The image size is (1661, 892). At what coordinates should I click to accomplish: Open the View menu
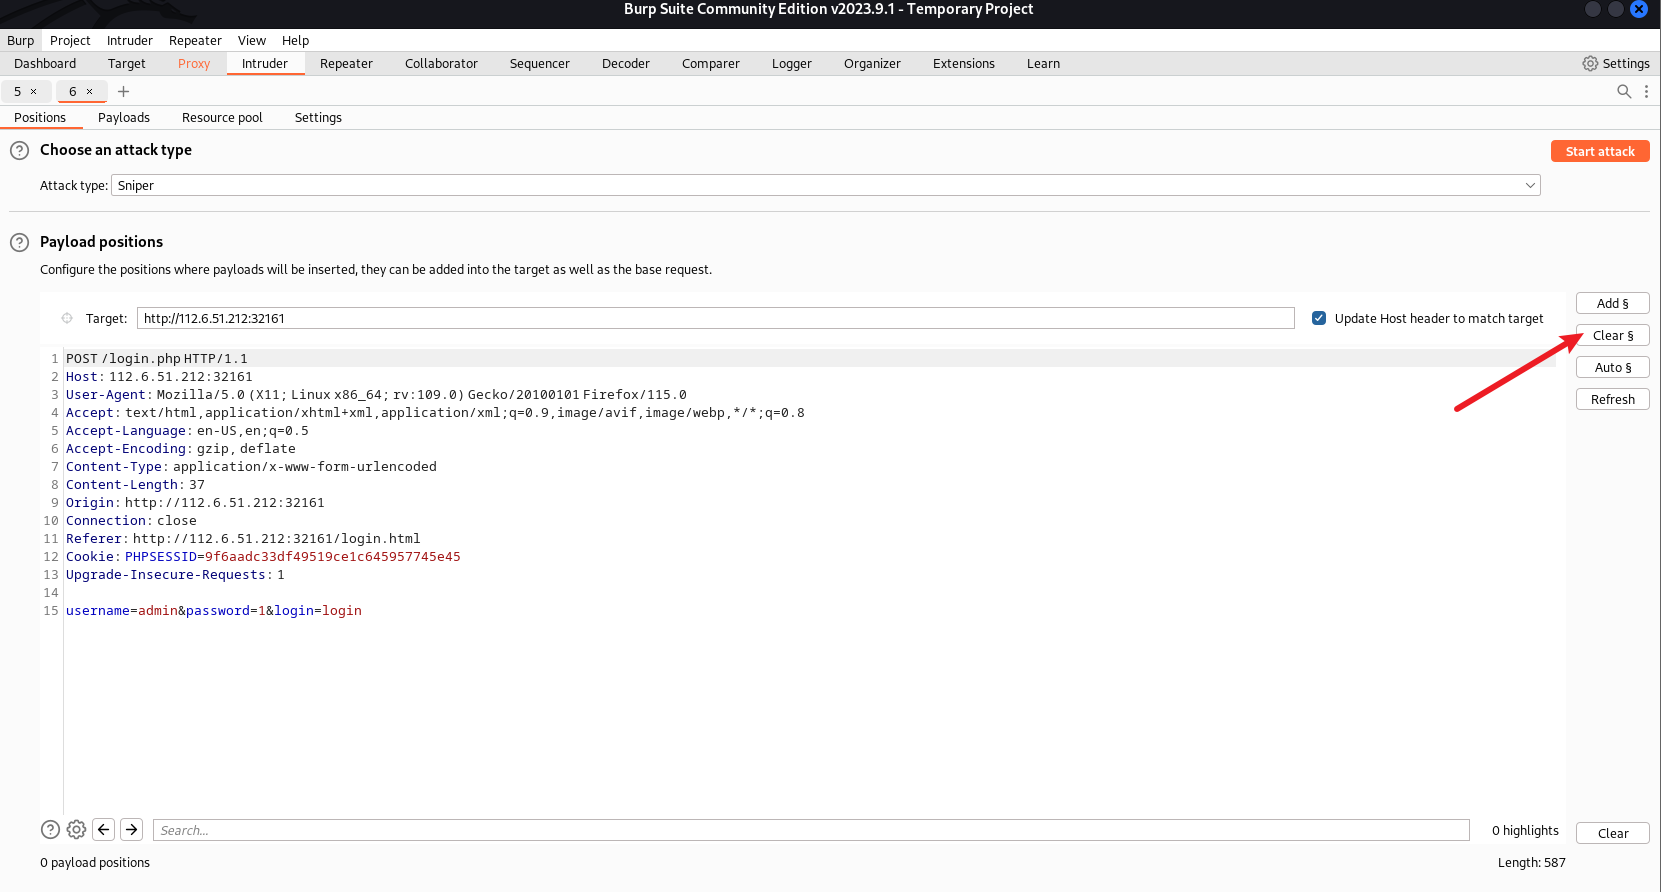[x=252, y=40]
